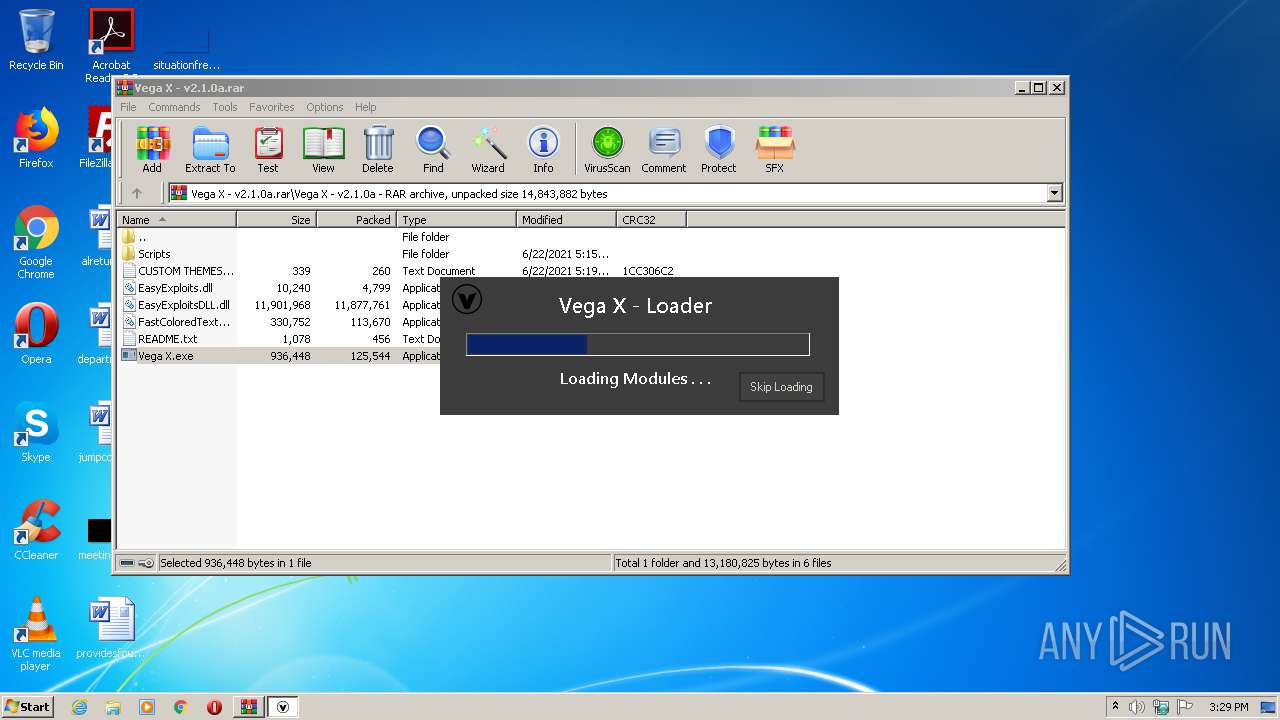1280x720 pixels.
Task: Open Internet Explorer in taskbar
Action: 80,707
